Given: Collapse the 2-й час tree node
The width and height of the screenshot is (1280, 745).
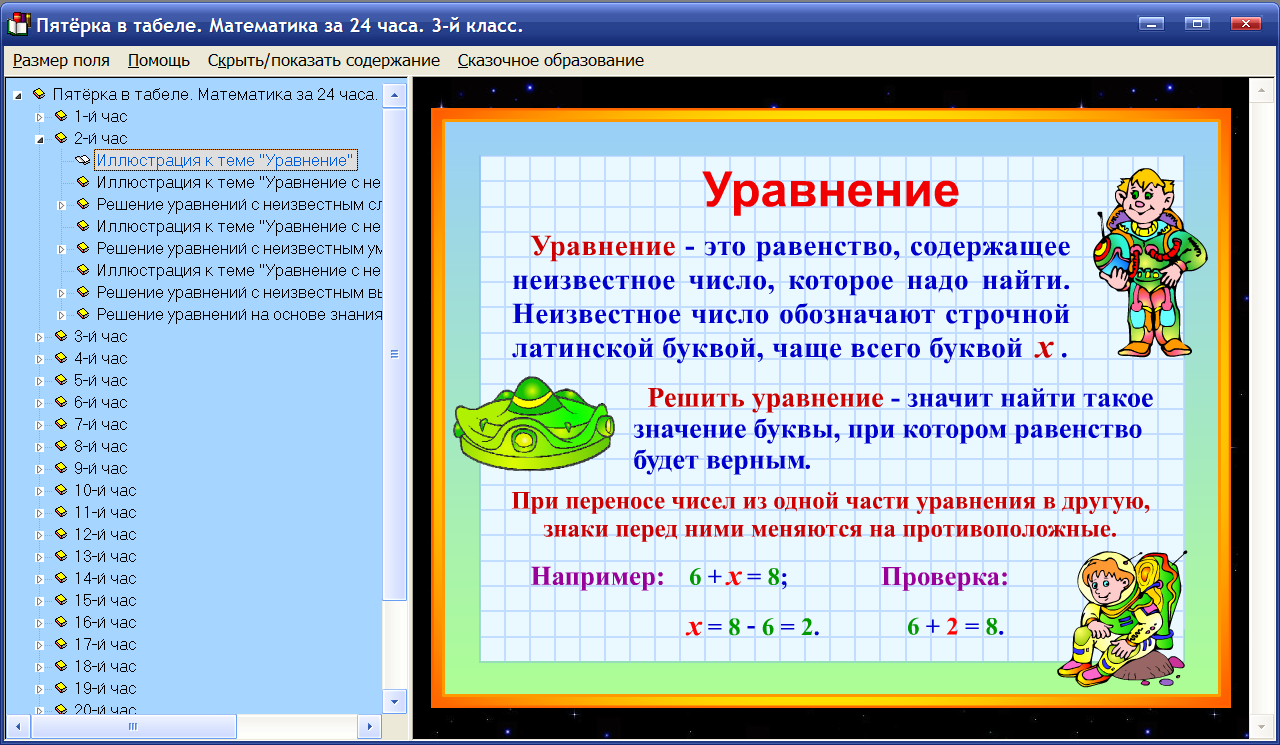Looking at the screenshot, I should pyautogui.click(x=38, y=138).
